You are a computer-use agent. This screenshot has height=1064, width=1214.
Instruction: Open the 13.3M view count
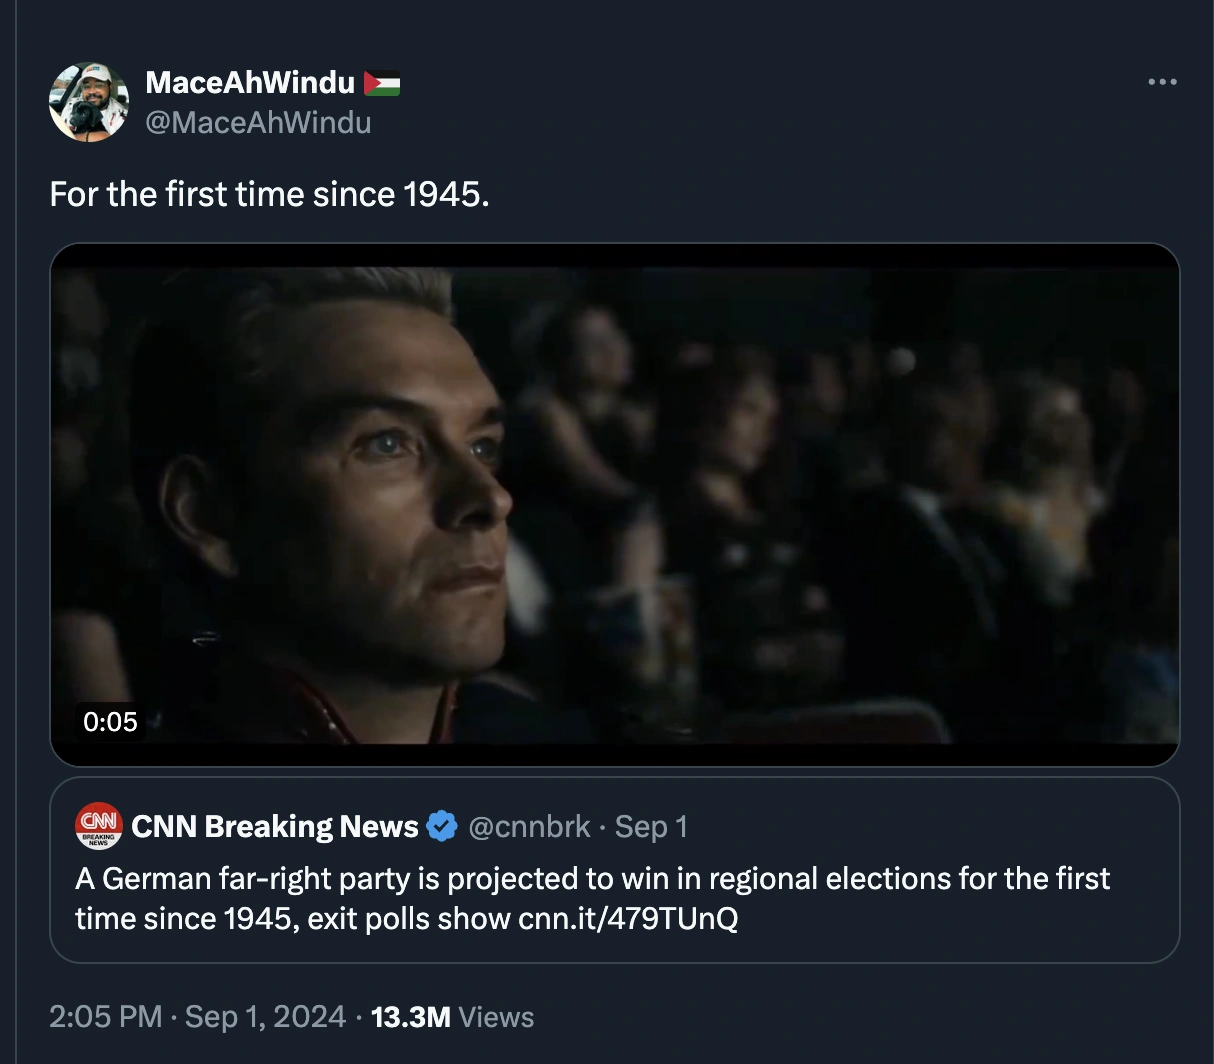point(410,1017)
